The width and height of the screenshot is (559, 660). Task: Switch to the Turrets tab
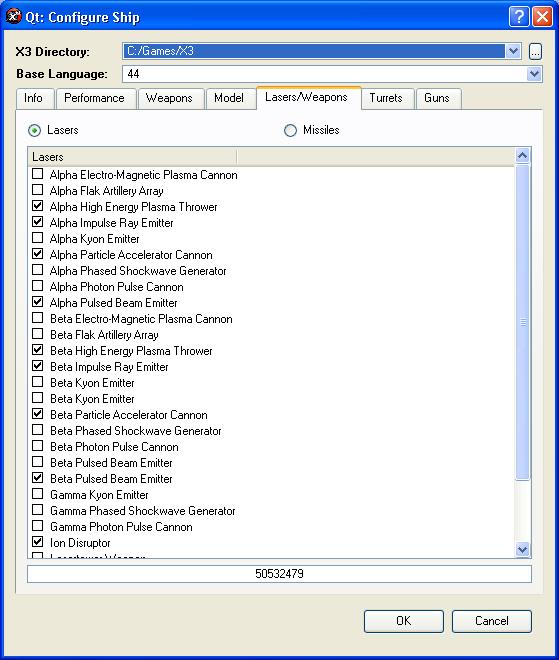(x=386, y=98)
